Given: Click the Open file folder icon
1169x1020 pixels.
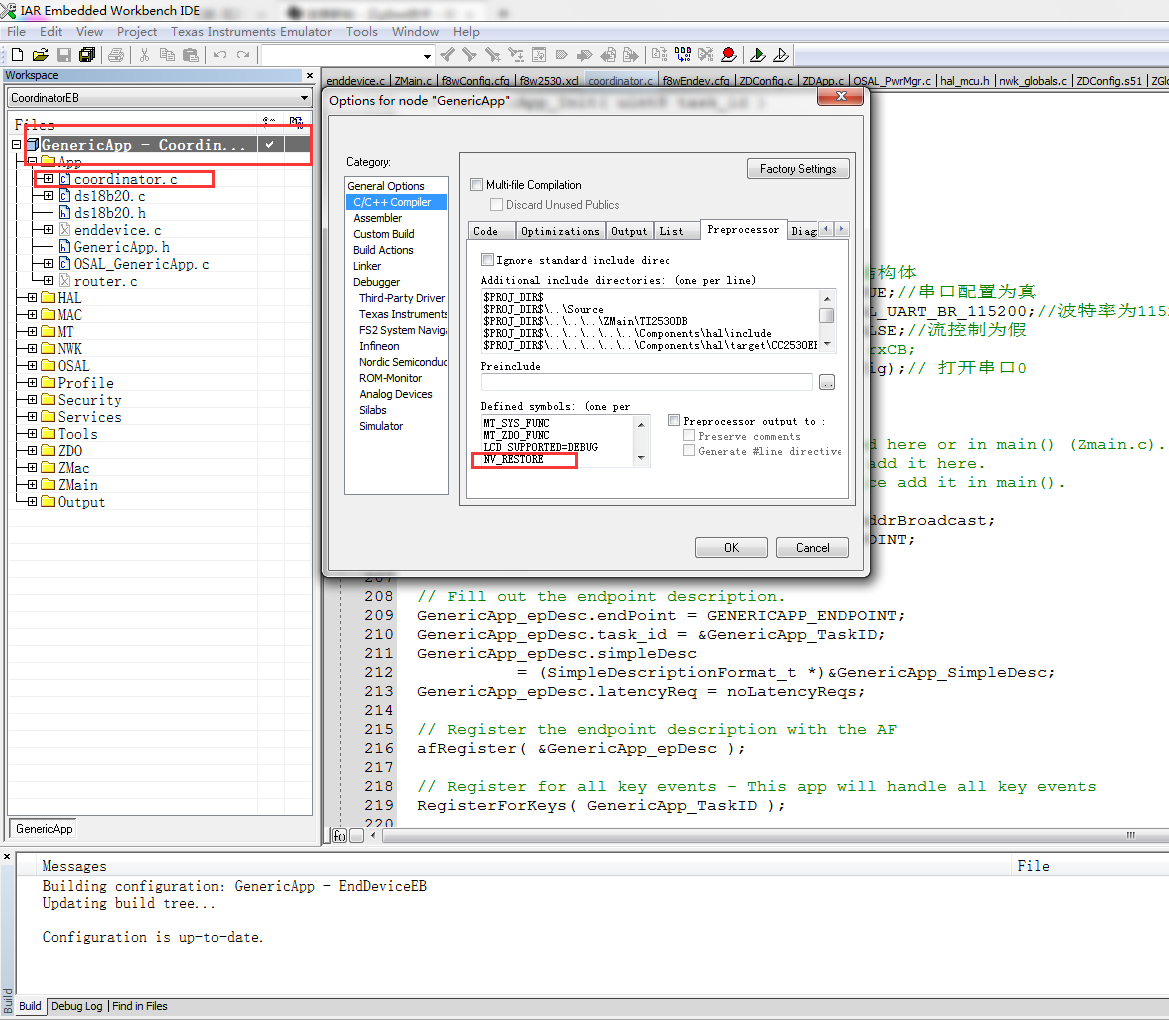Looking at the screenshot, I should (x=40, y=54).
